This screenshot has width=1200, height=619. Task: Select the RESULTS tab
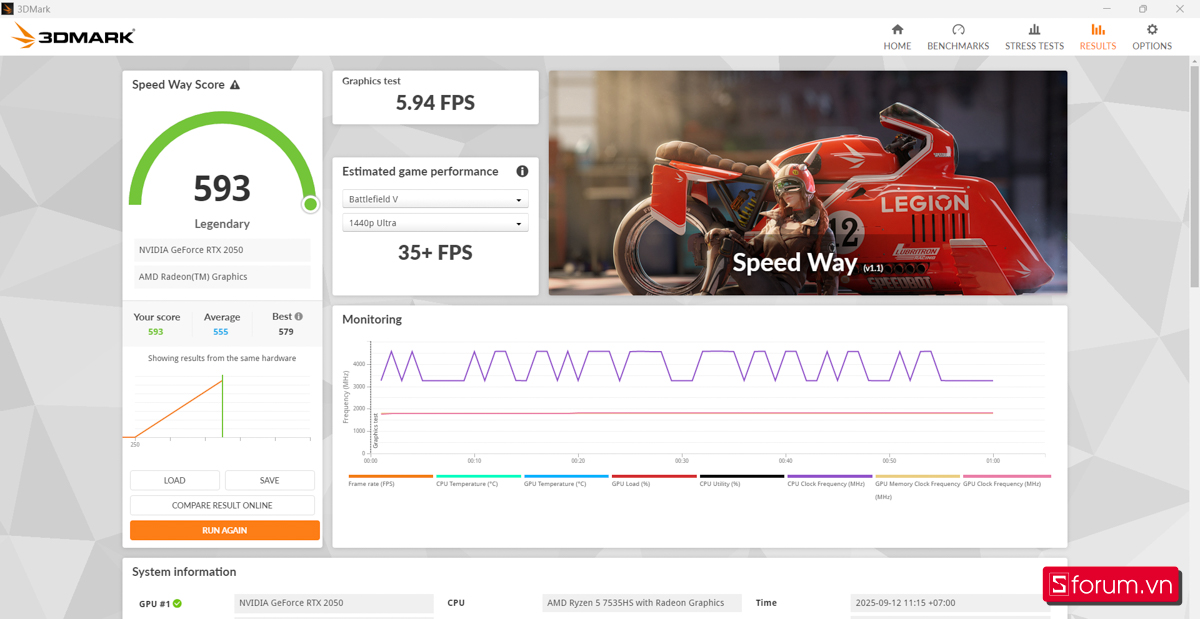(x=1098, y=37)
